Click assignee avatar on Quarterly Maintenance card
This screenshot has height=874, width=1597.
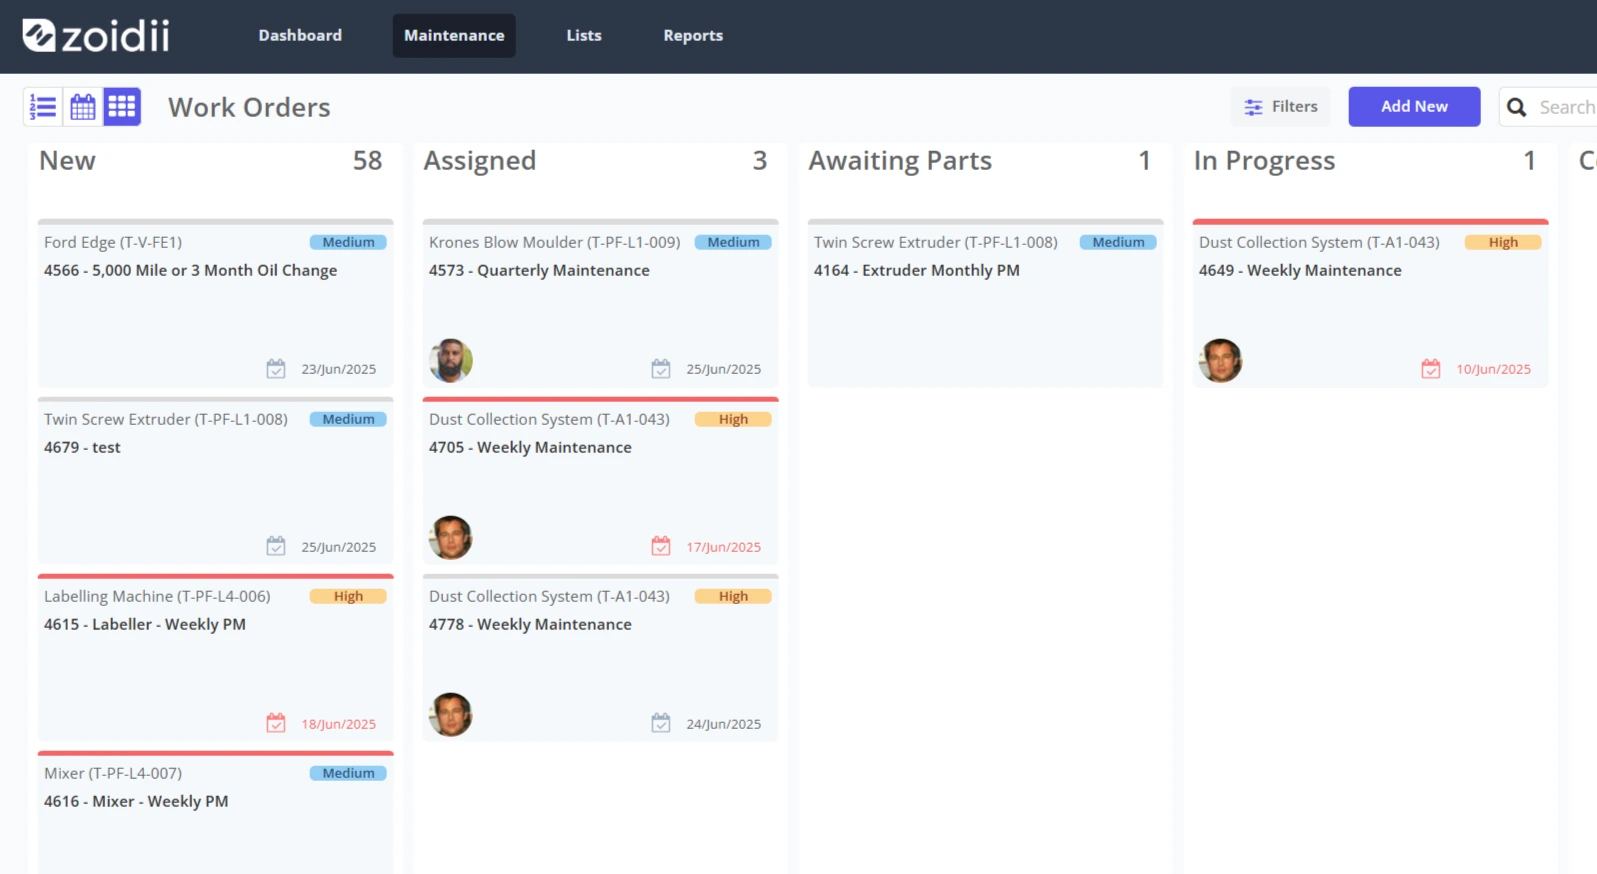click(451, 361)
